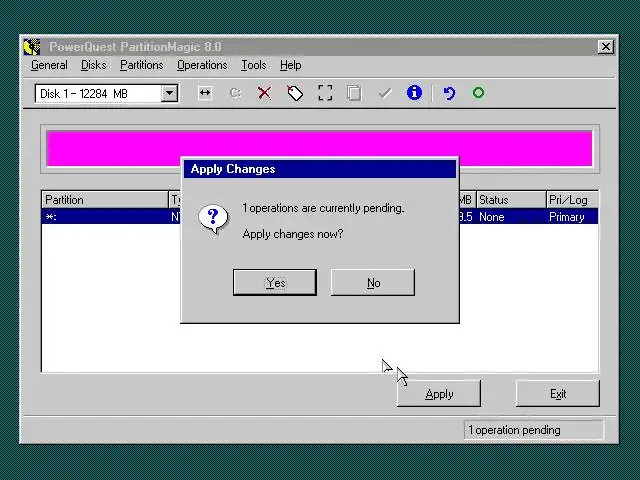Click the Pri/Log column header
This screenshot has width=640, height=480.
[572, 200]
